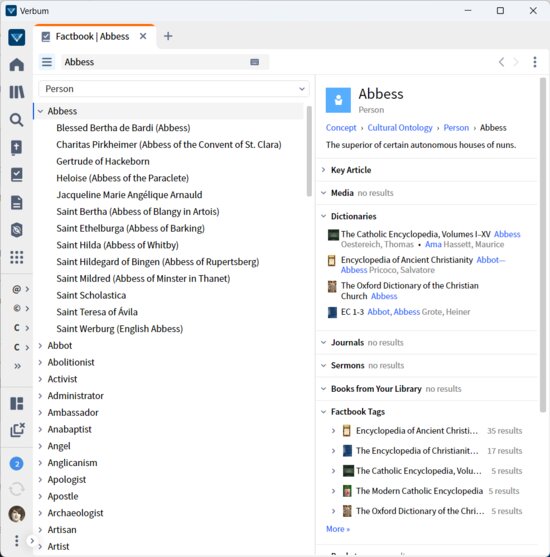This screenshot has height=557, width=550.
Task: Expand the Abbot tree node
Action: (x=41, y=345)
